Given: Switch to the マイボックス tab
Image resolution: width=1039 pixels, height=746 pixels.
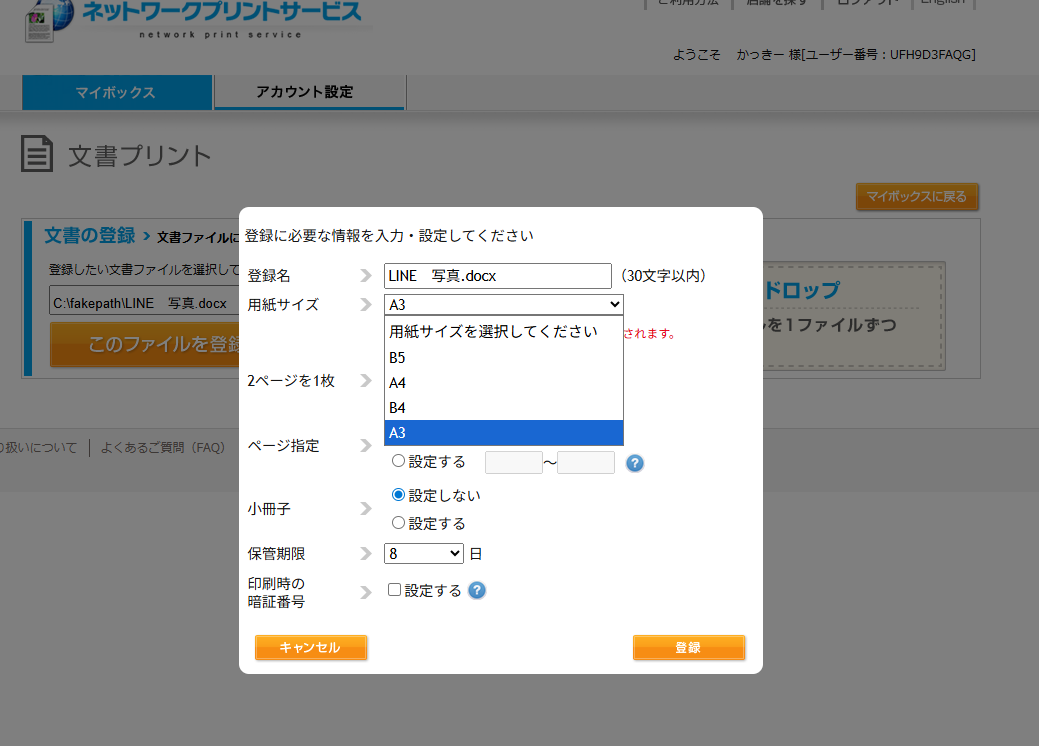Looking at the screenshot, I should [x=116, y=91].
